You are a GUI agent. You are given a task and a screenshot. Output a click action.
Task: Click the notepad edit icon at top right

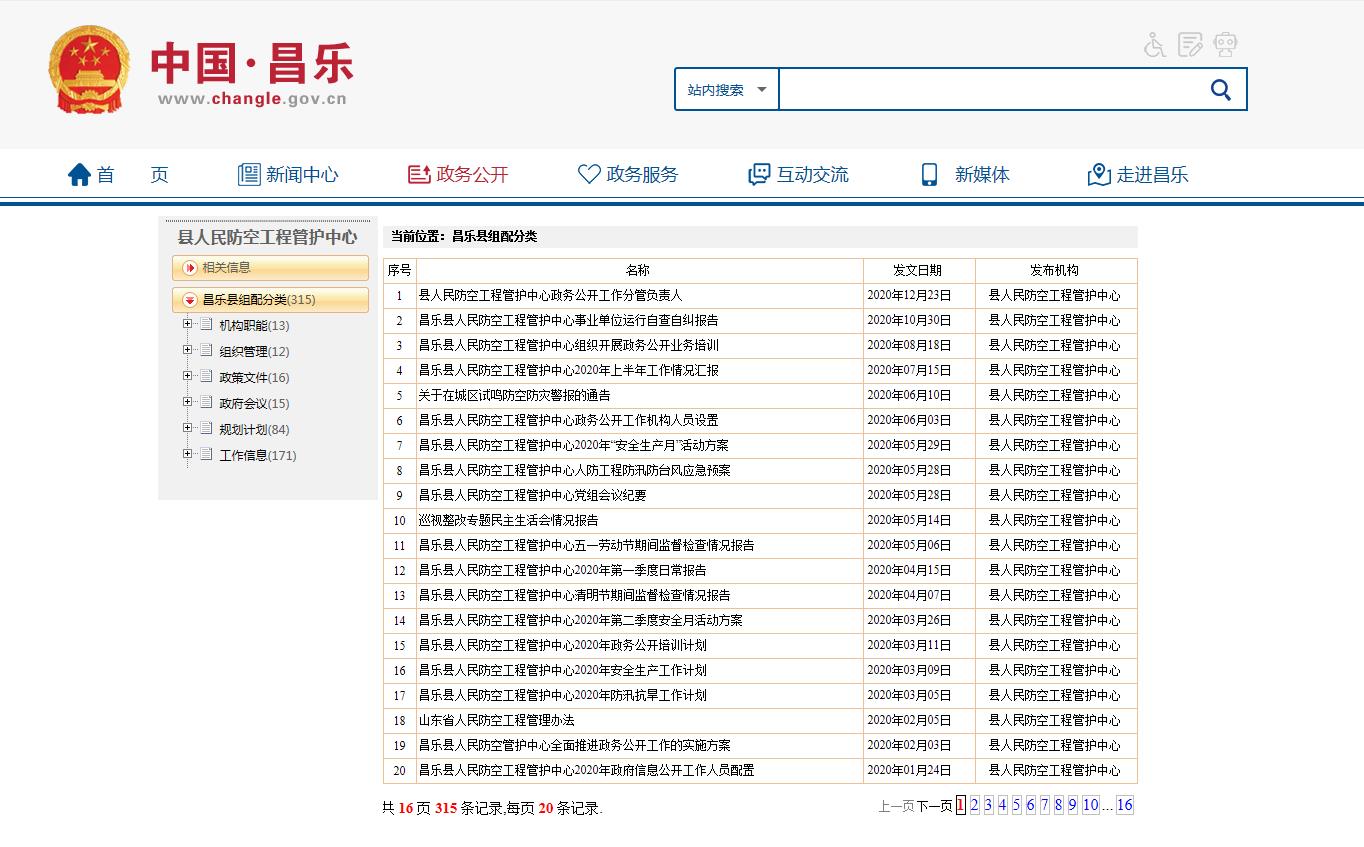(1190, 45)
